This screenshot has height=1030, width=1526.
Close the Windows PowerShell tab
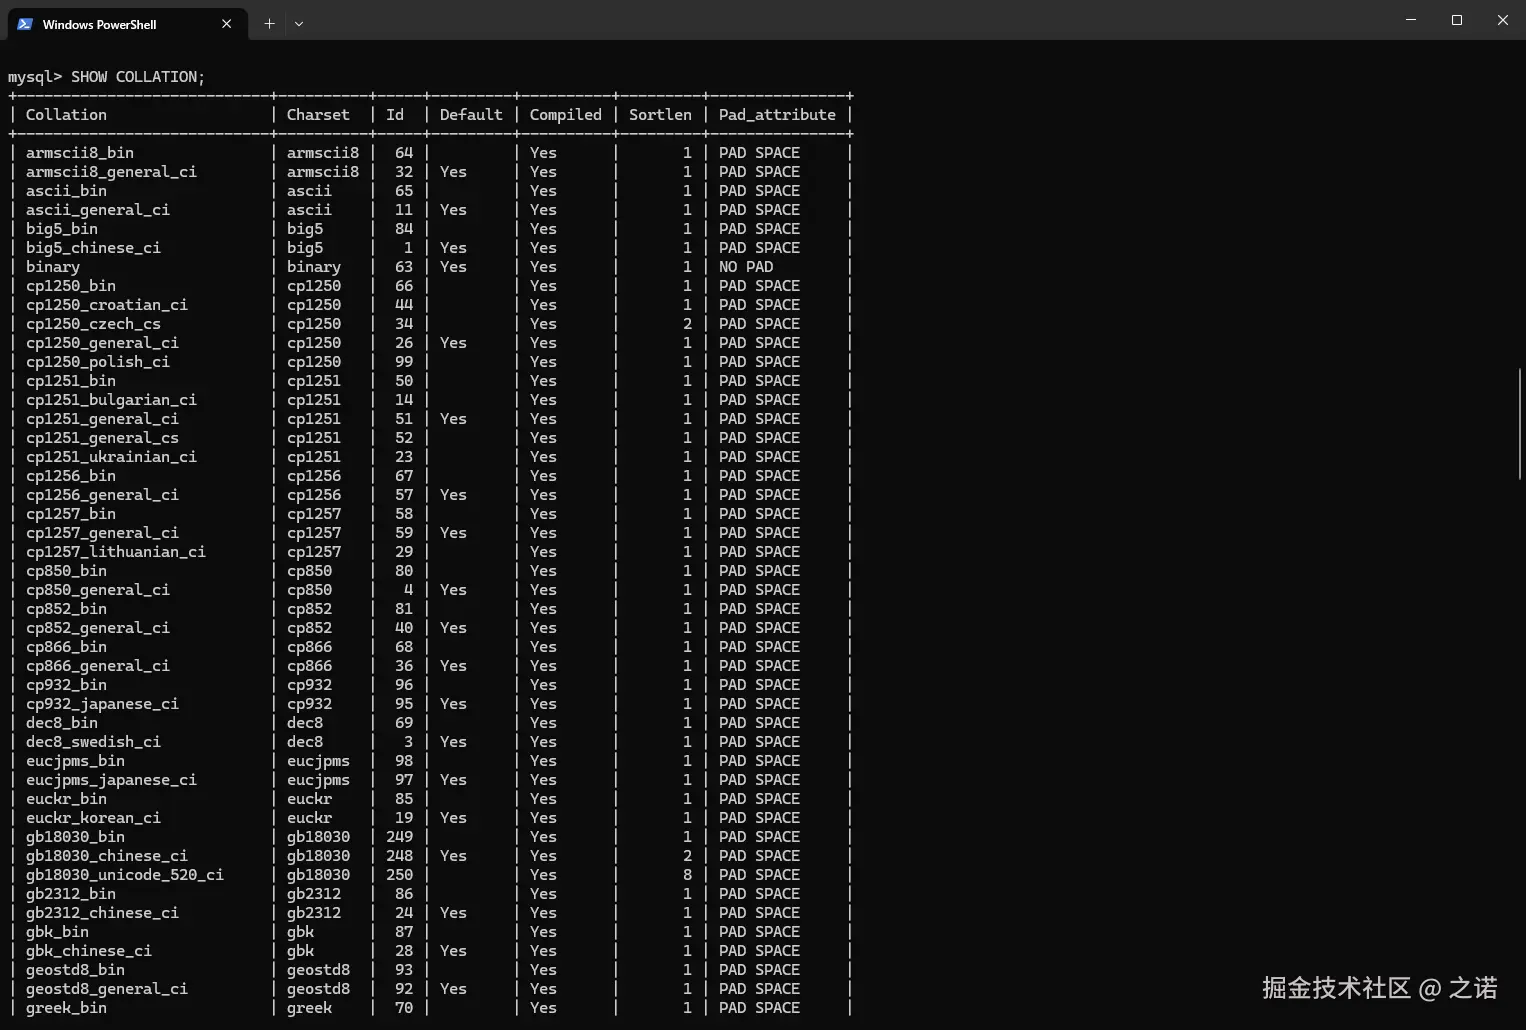click(226, 23)
